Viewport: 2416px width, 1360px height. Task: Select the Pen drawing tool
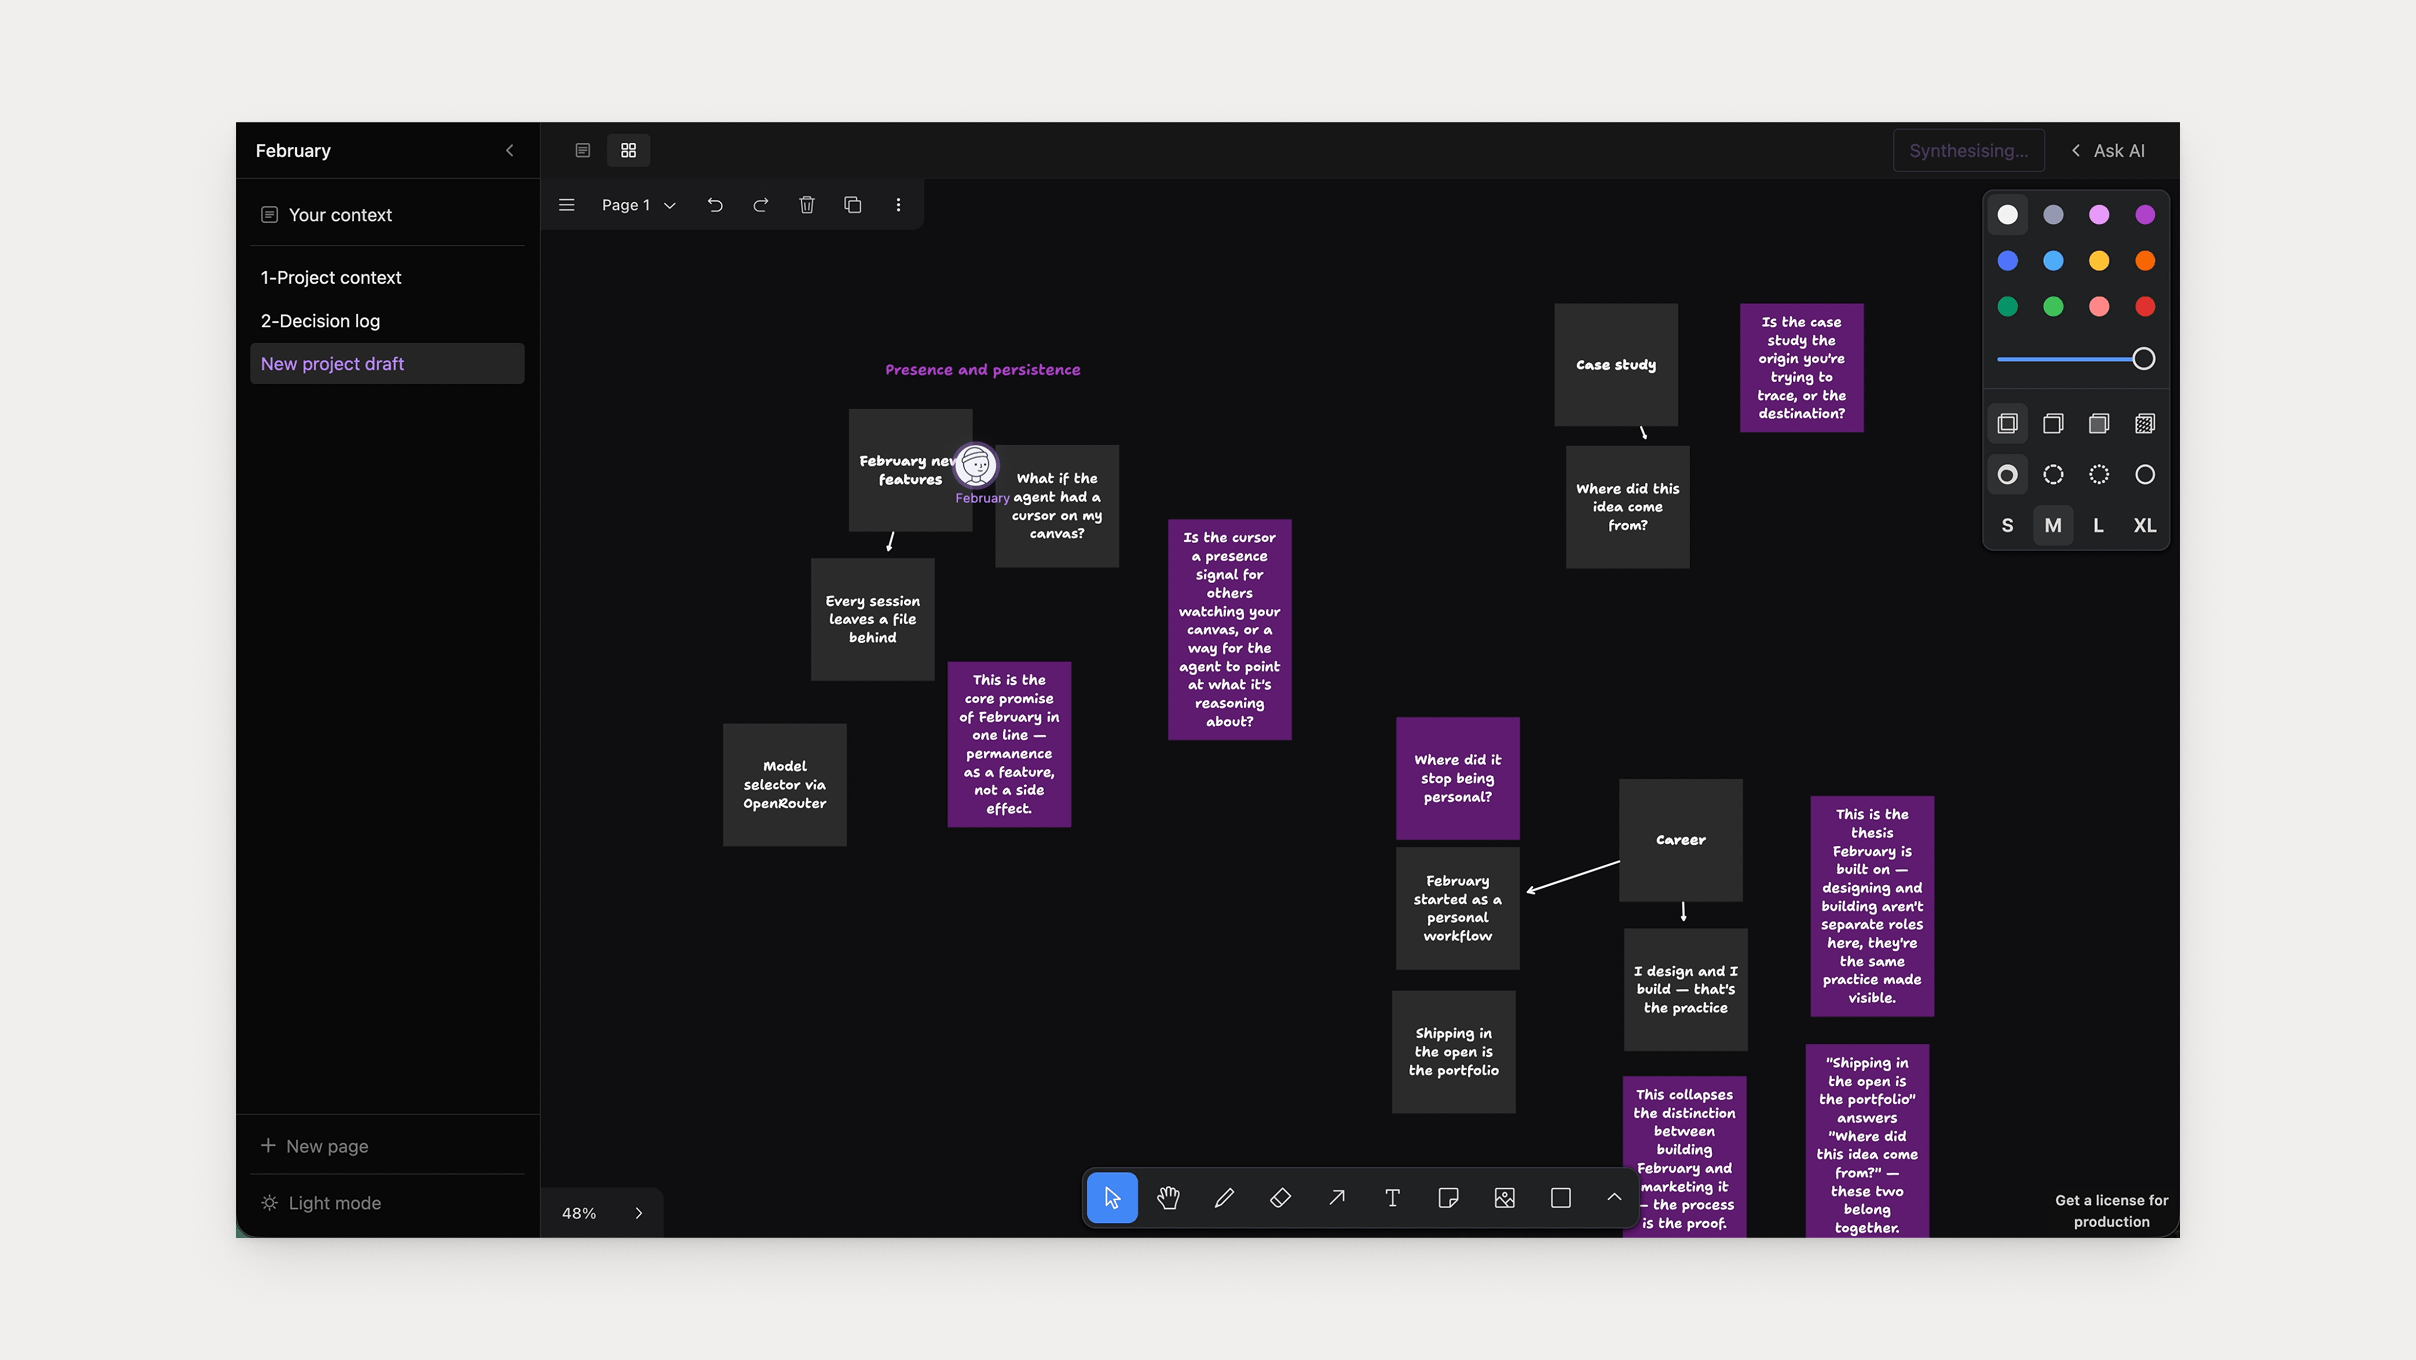1223,1197
